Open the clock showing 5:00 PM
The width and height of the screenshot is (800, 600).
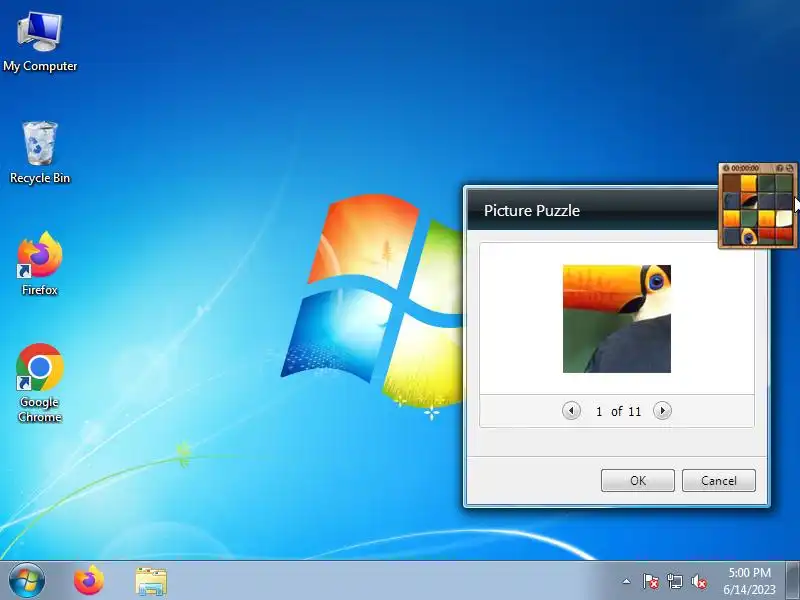point(749,581)
